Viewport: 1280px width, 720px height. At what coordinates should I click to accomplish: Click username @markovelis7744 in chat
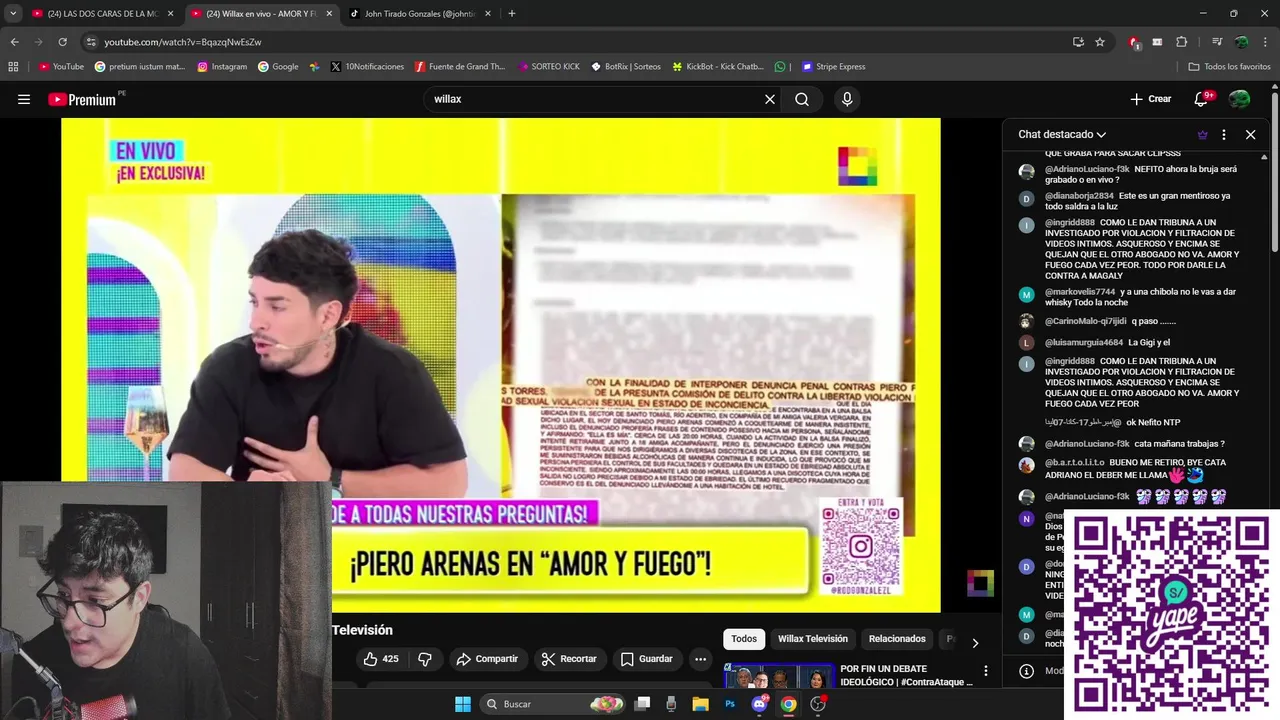tap(1079, 292)
